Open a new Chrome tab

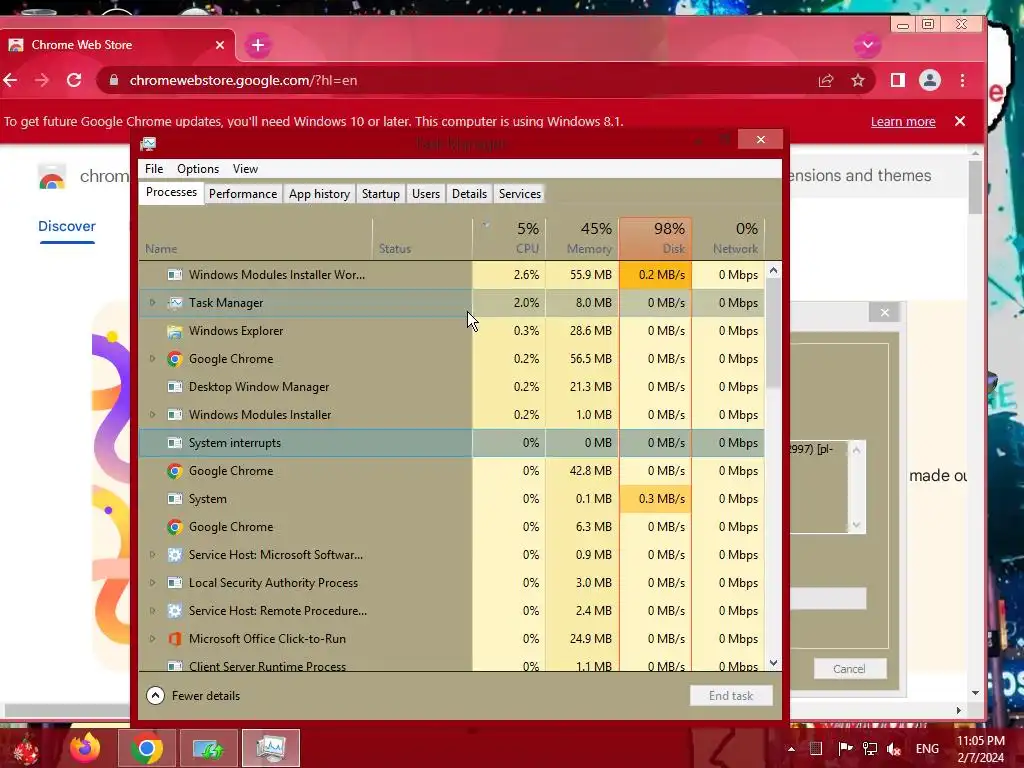258,45
